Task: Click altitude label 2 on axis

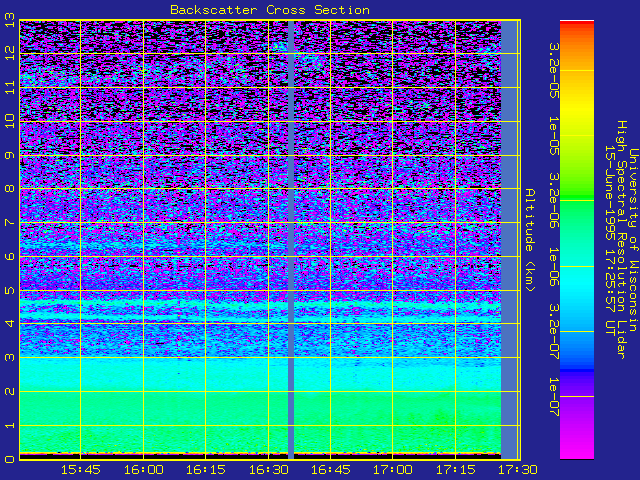Action: [10, 391]
